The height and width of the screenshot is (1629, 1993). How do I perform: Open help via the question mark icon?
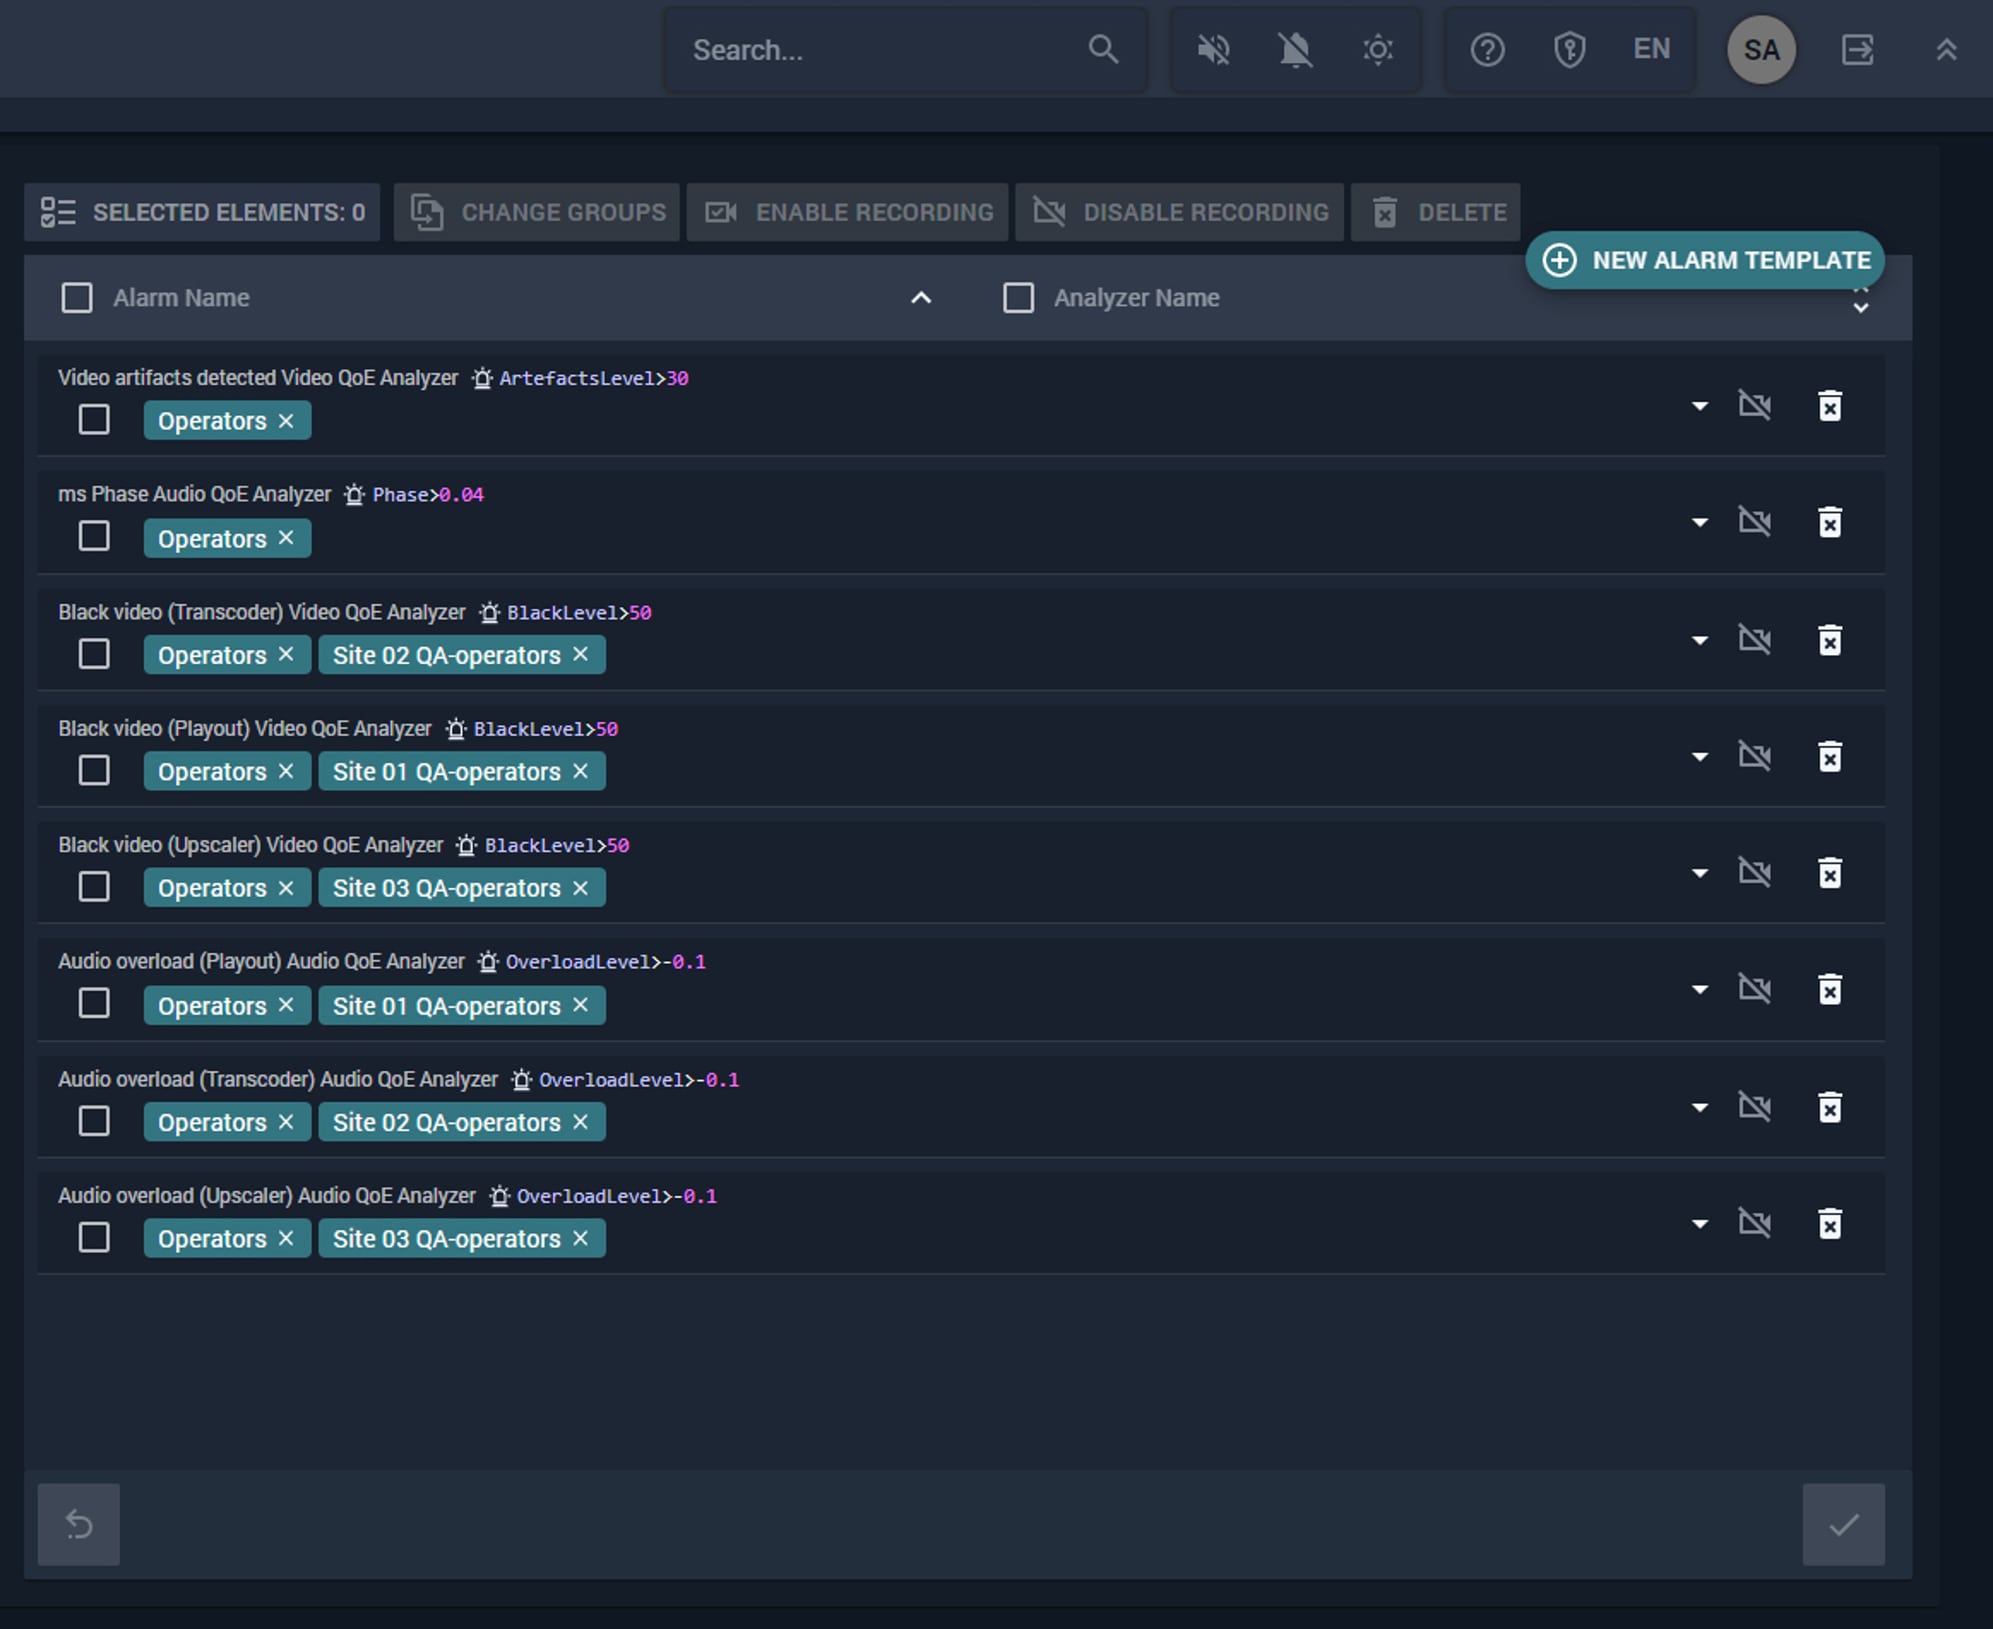(1487, 49)
